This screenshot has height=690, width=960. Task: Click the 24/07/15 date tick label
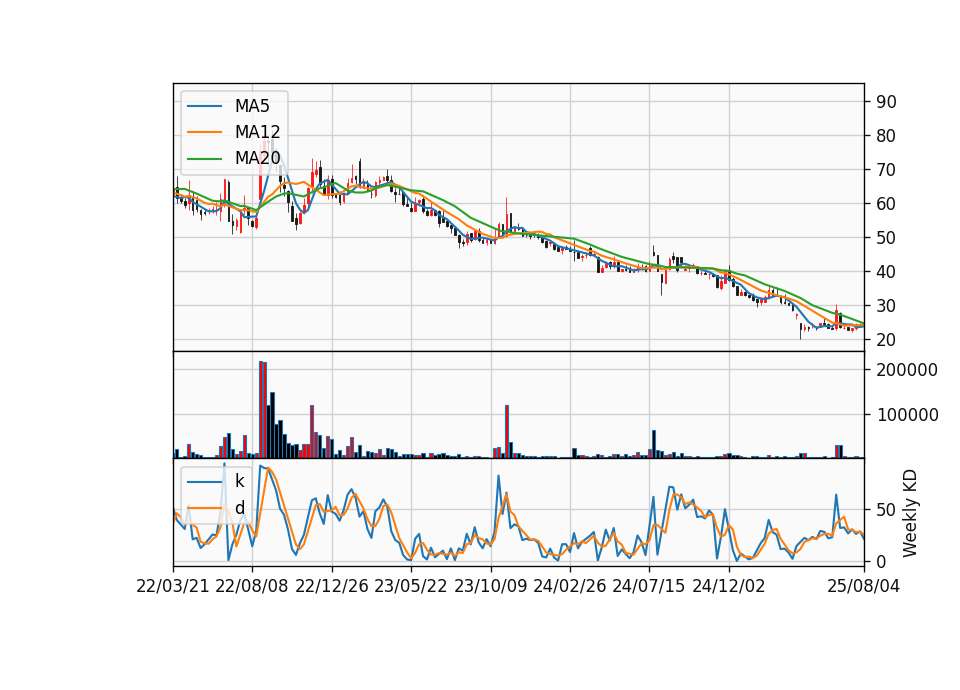click(649, 586)
